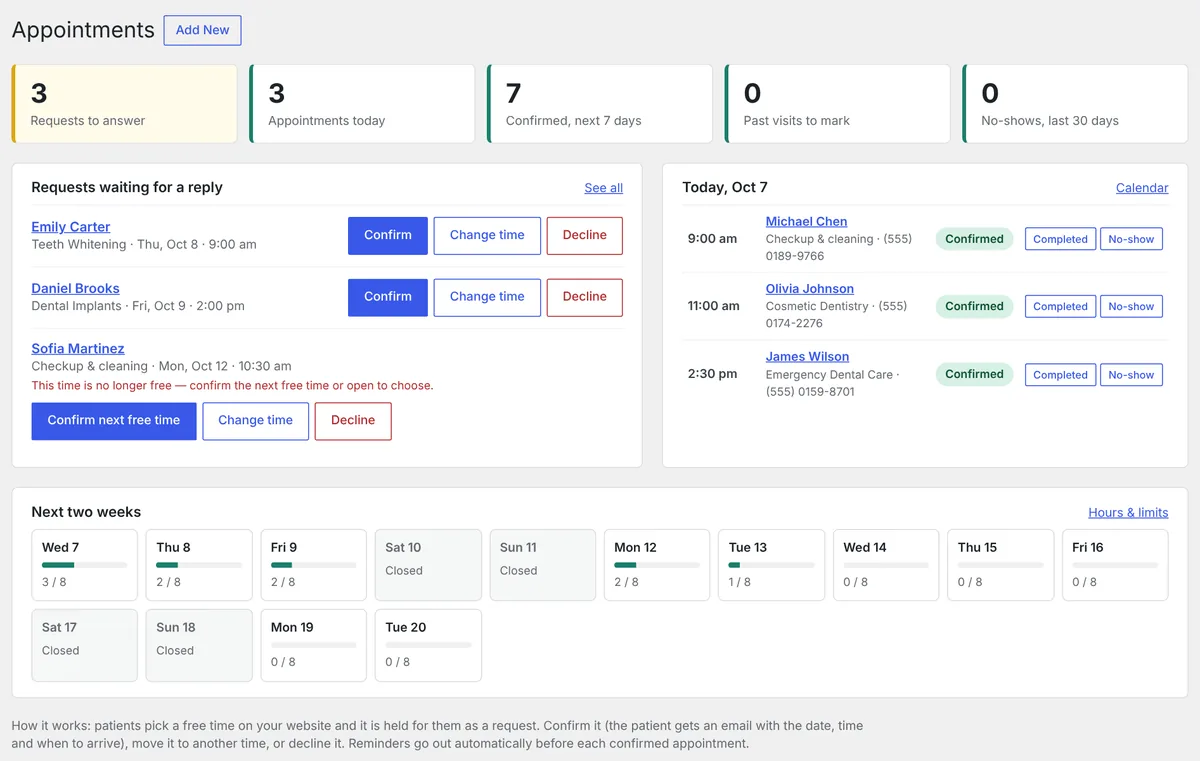Open the Past visits to mark card

838,104
